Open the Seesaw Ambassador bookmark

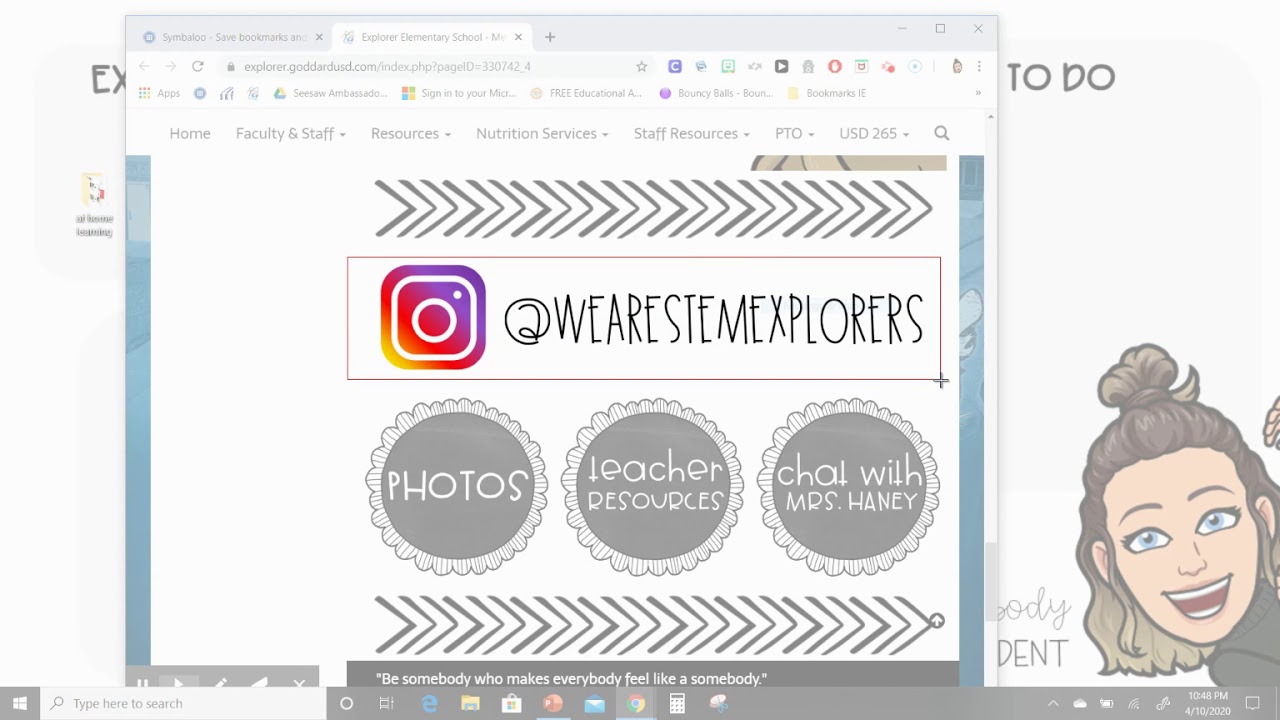tap(330, 93)
